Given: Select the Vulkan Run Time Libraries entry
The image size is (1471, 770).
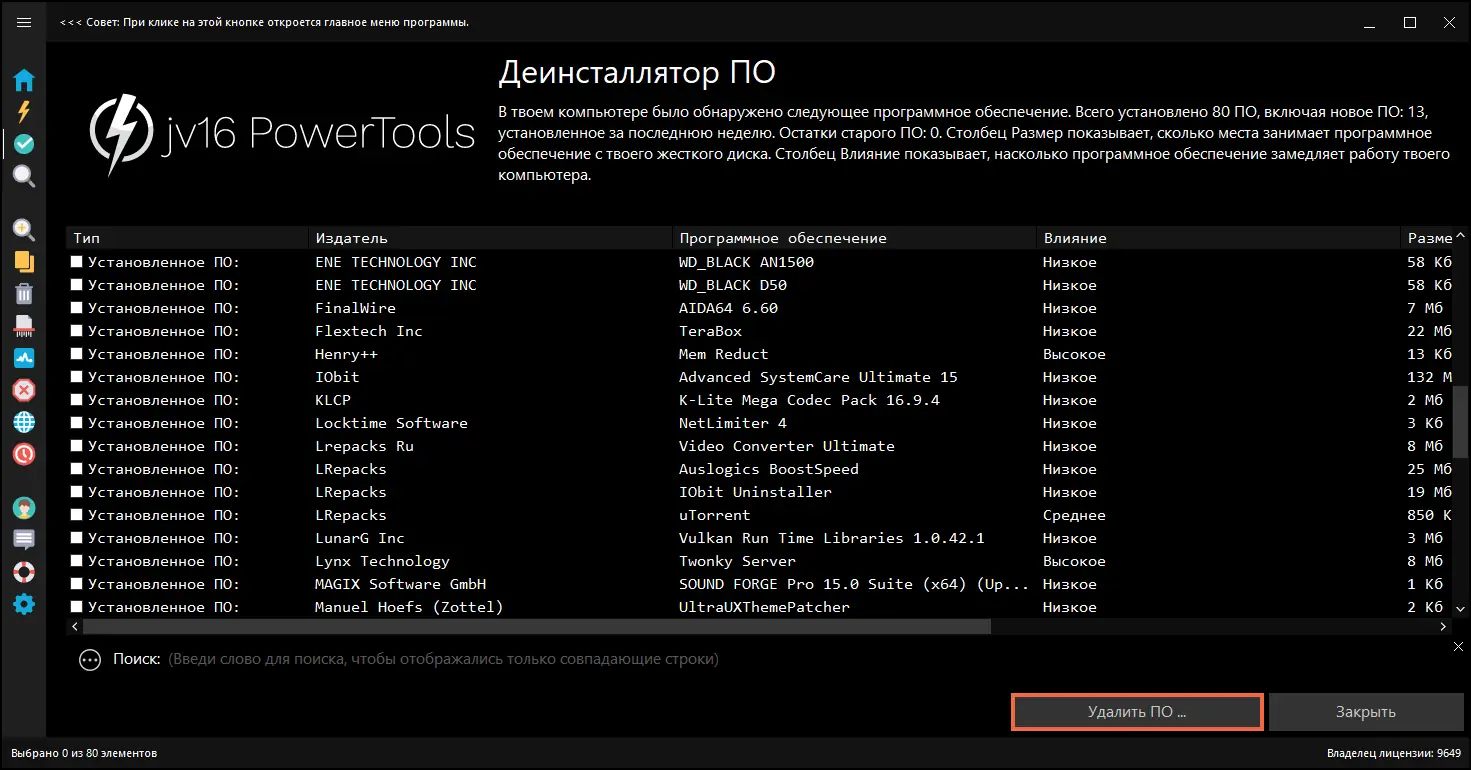Looking at the screenshot, I should (831, 538).
